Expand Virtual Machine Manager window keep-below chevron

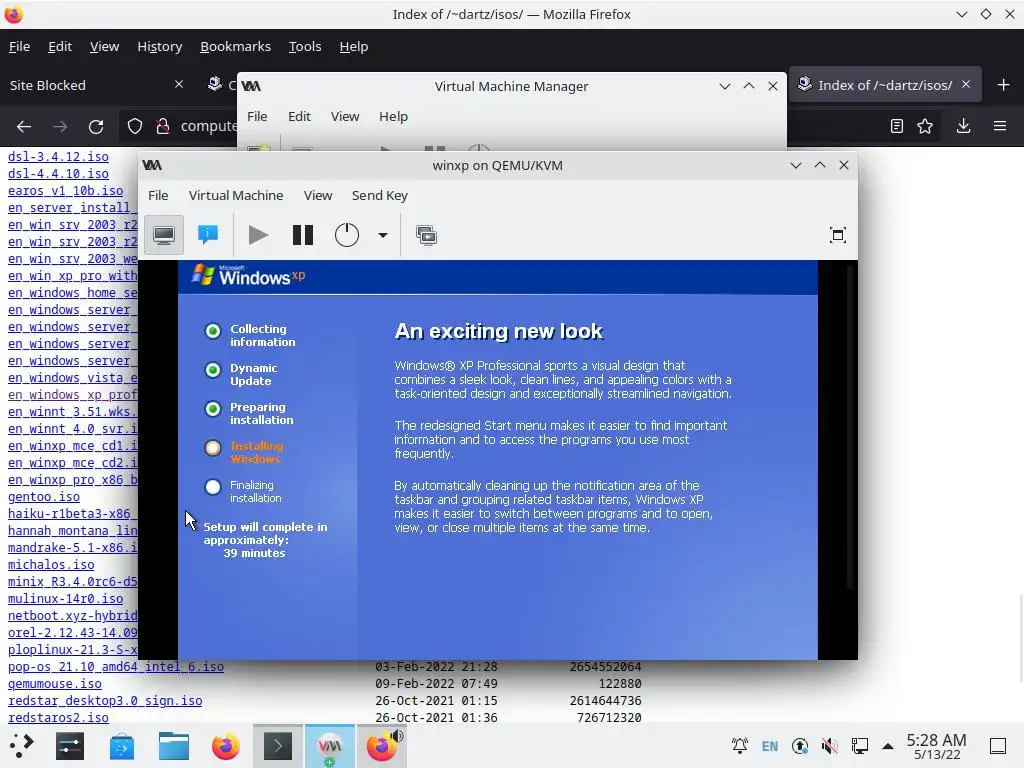coord(725,86)
